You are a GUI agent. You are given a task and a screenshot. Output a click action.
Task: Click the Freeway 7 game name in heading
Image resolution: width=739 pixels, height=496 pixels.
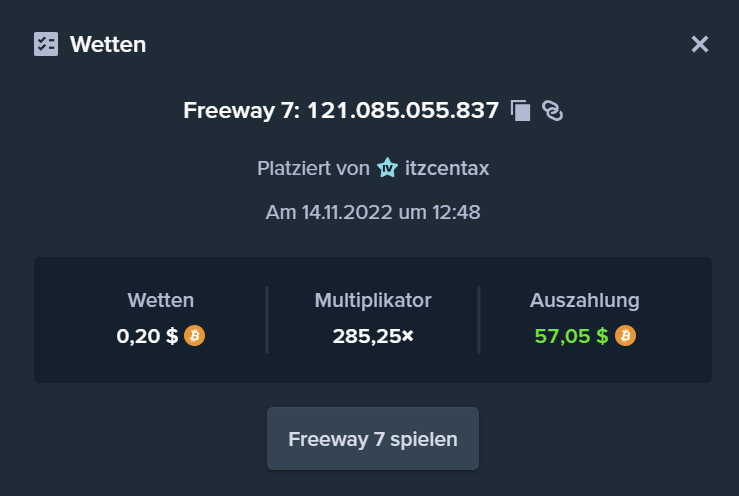click(241, 111)
